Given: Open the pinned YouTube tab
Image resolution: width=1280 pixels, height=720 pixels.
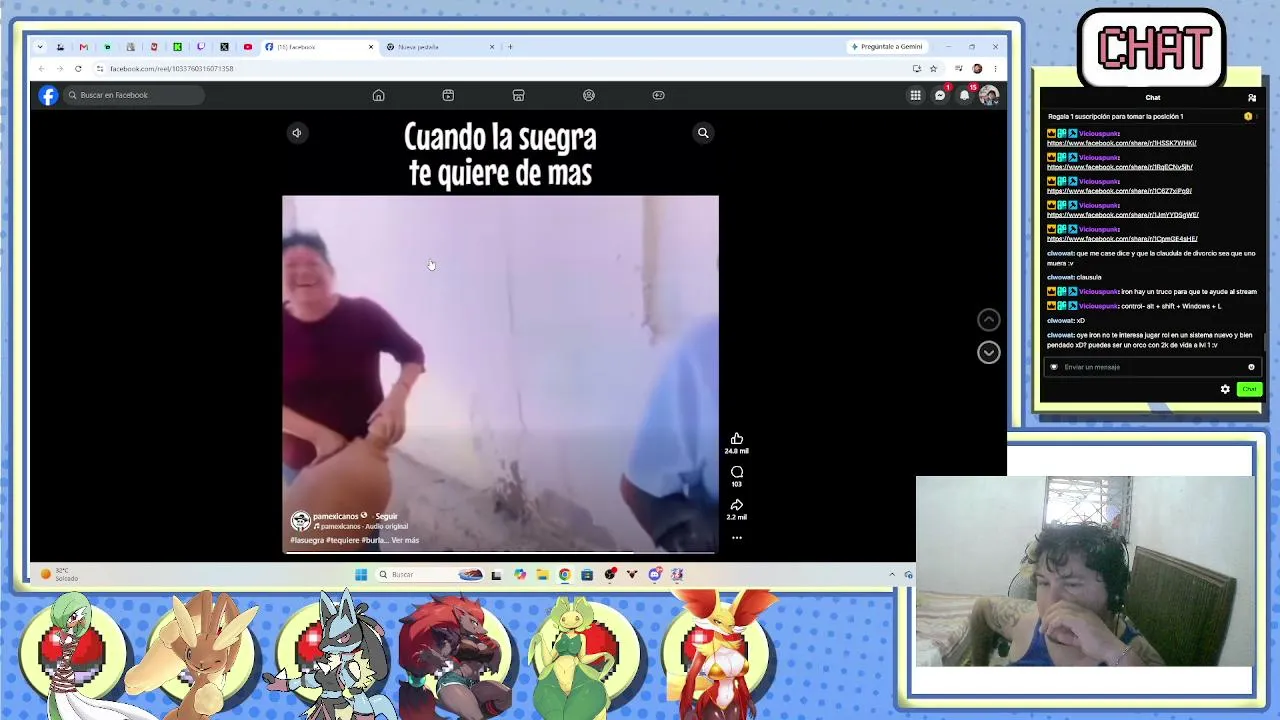Looking at the screenshot, I should pos(248,47).
